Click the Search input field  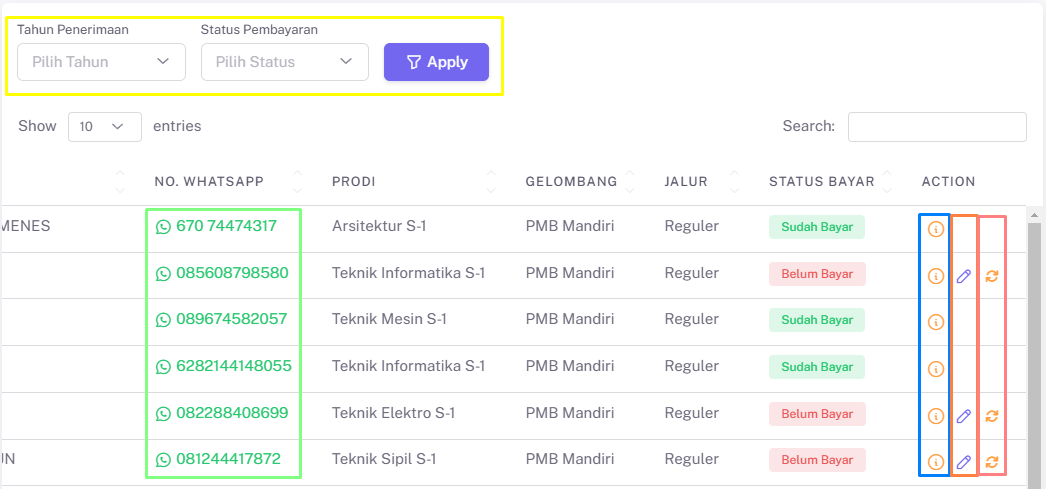pos(937,127)
